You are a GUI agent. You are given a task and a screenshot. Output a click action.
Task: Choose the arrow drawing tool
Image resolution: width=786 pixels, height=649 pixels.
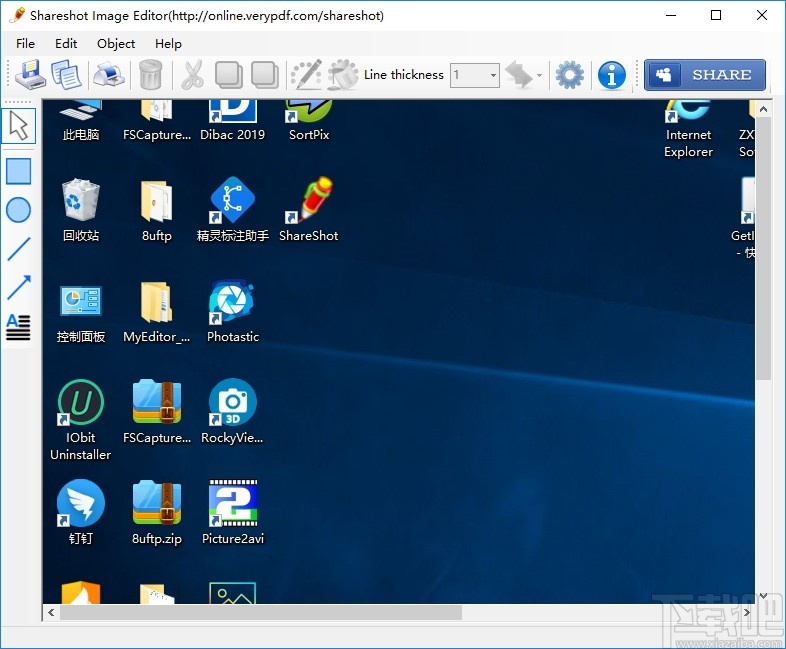(x=19, y=288)
